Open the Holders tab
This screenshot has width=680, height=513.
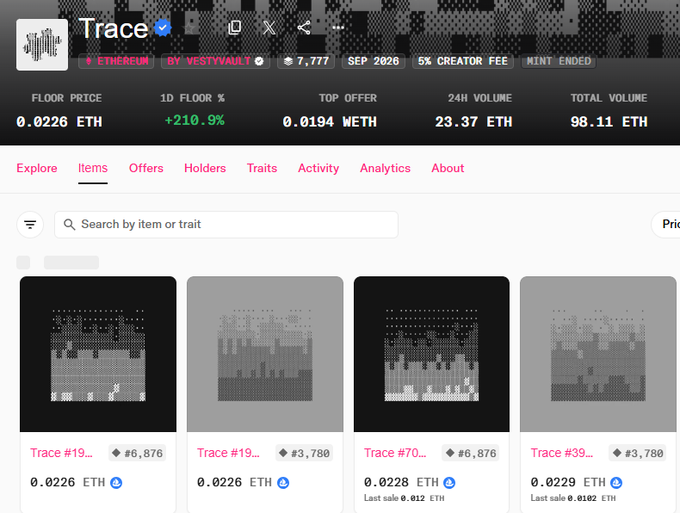(205, 168)
